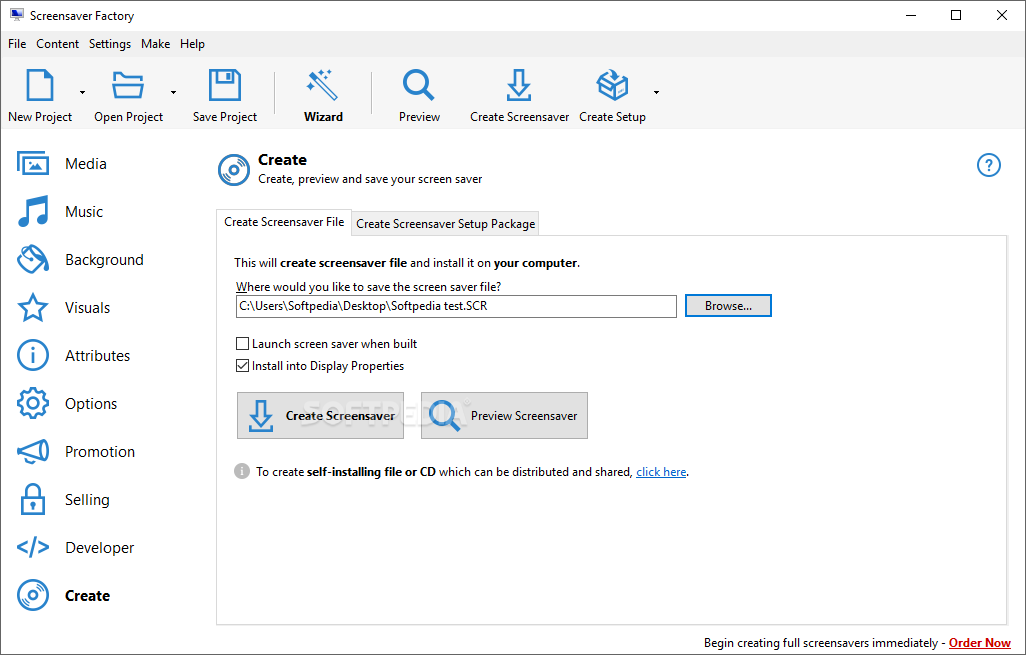The height and width of the screenshot is (655, 1026).
Task: Open the Settings menu
Action: [110, 44]
